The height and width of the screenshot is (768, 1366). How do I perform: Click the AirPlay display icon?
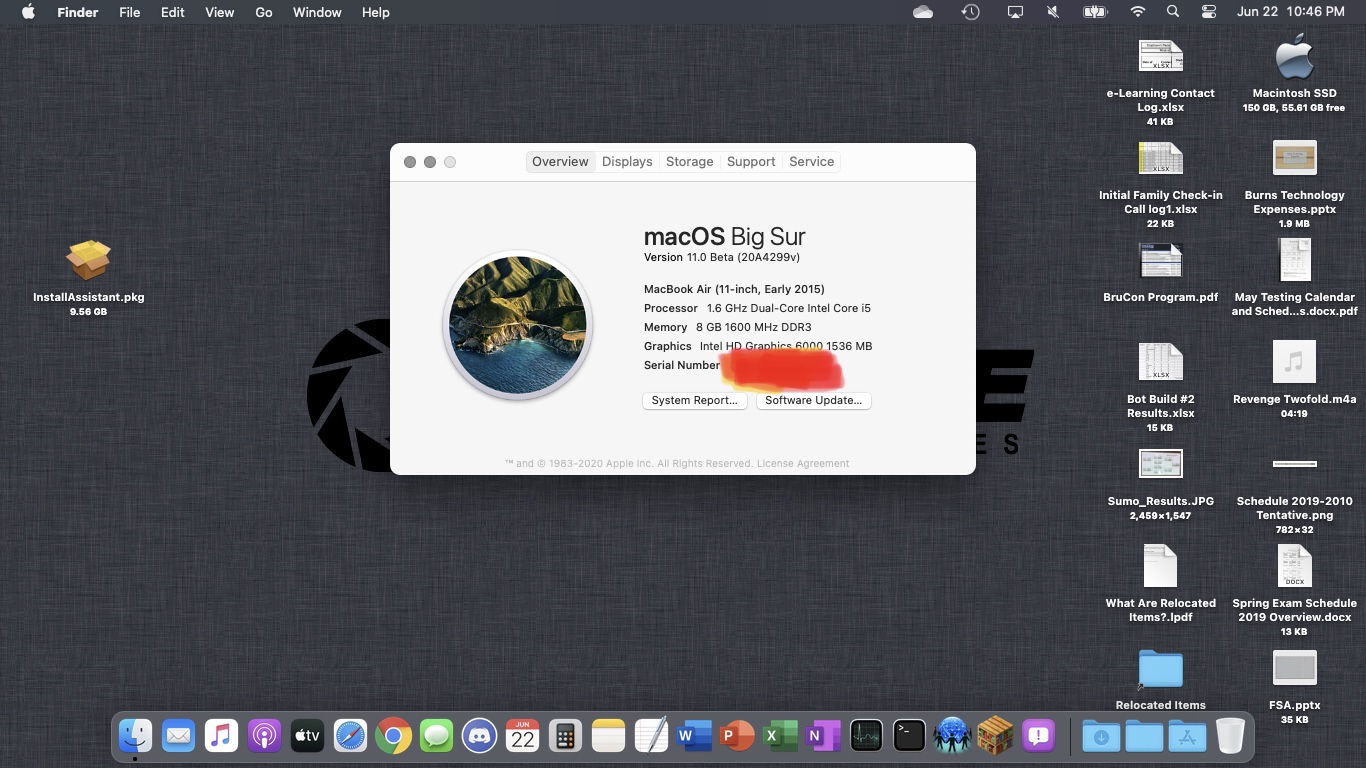[x=1015, y=12]
